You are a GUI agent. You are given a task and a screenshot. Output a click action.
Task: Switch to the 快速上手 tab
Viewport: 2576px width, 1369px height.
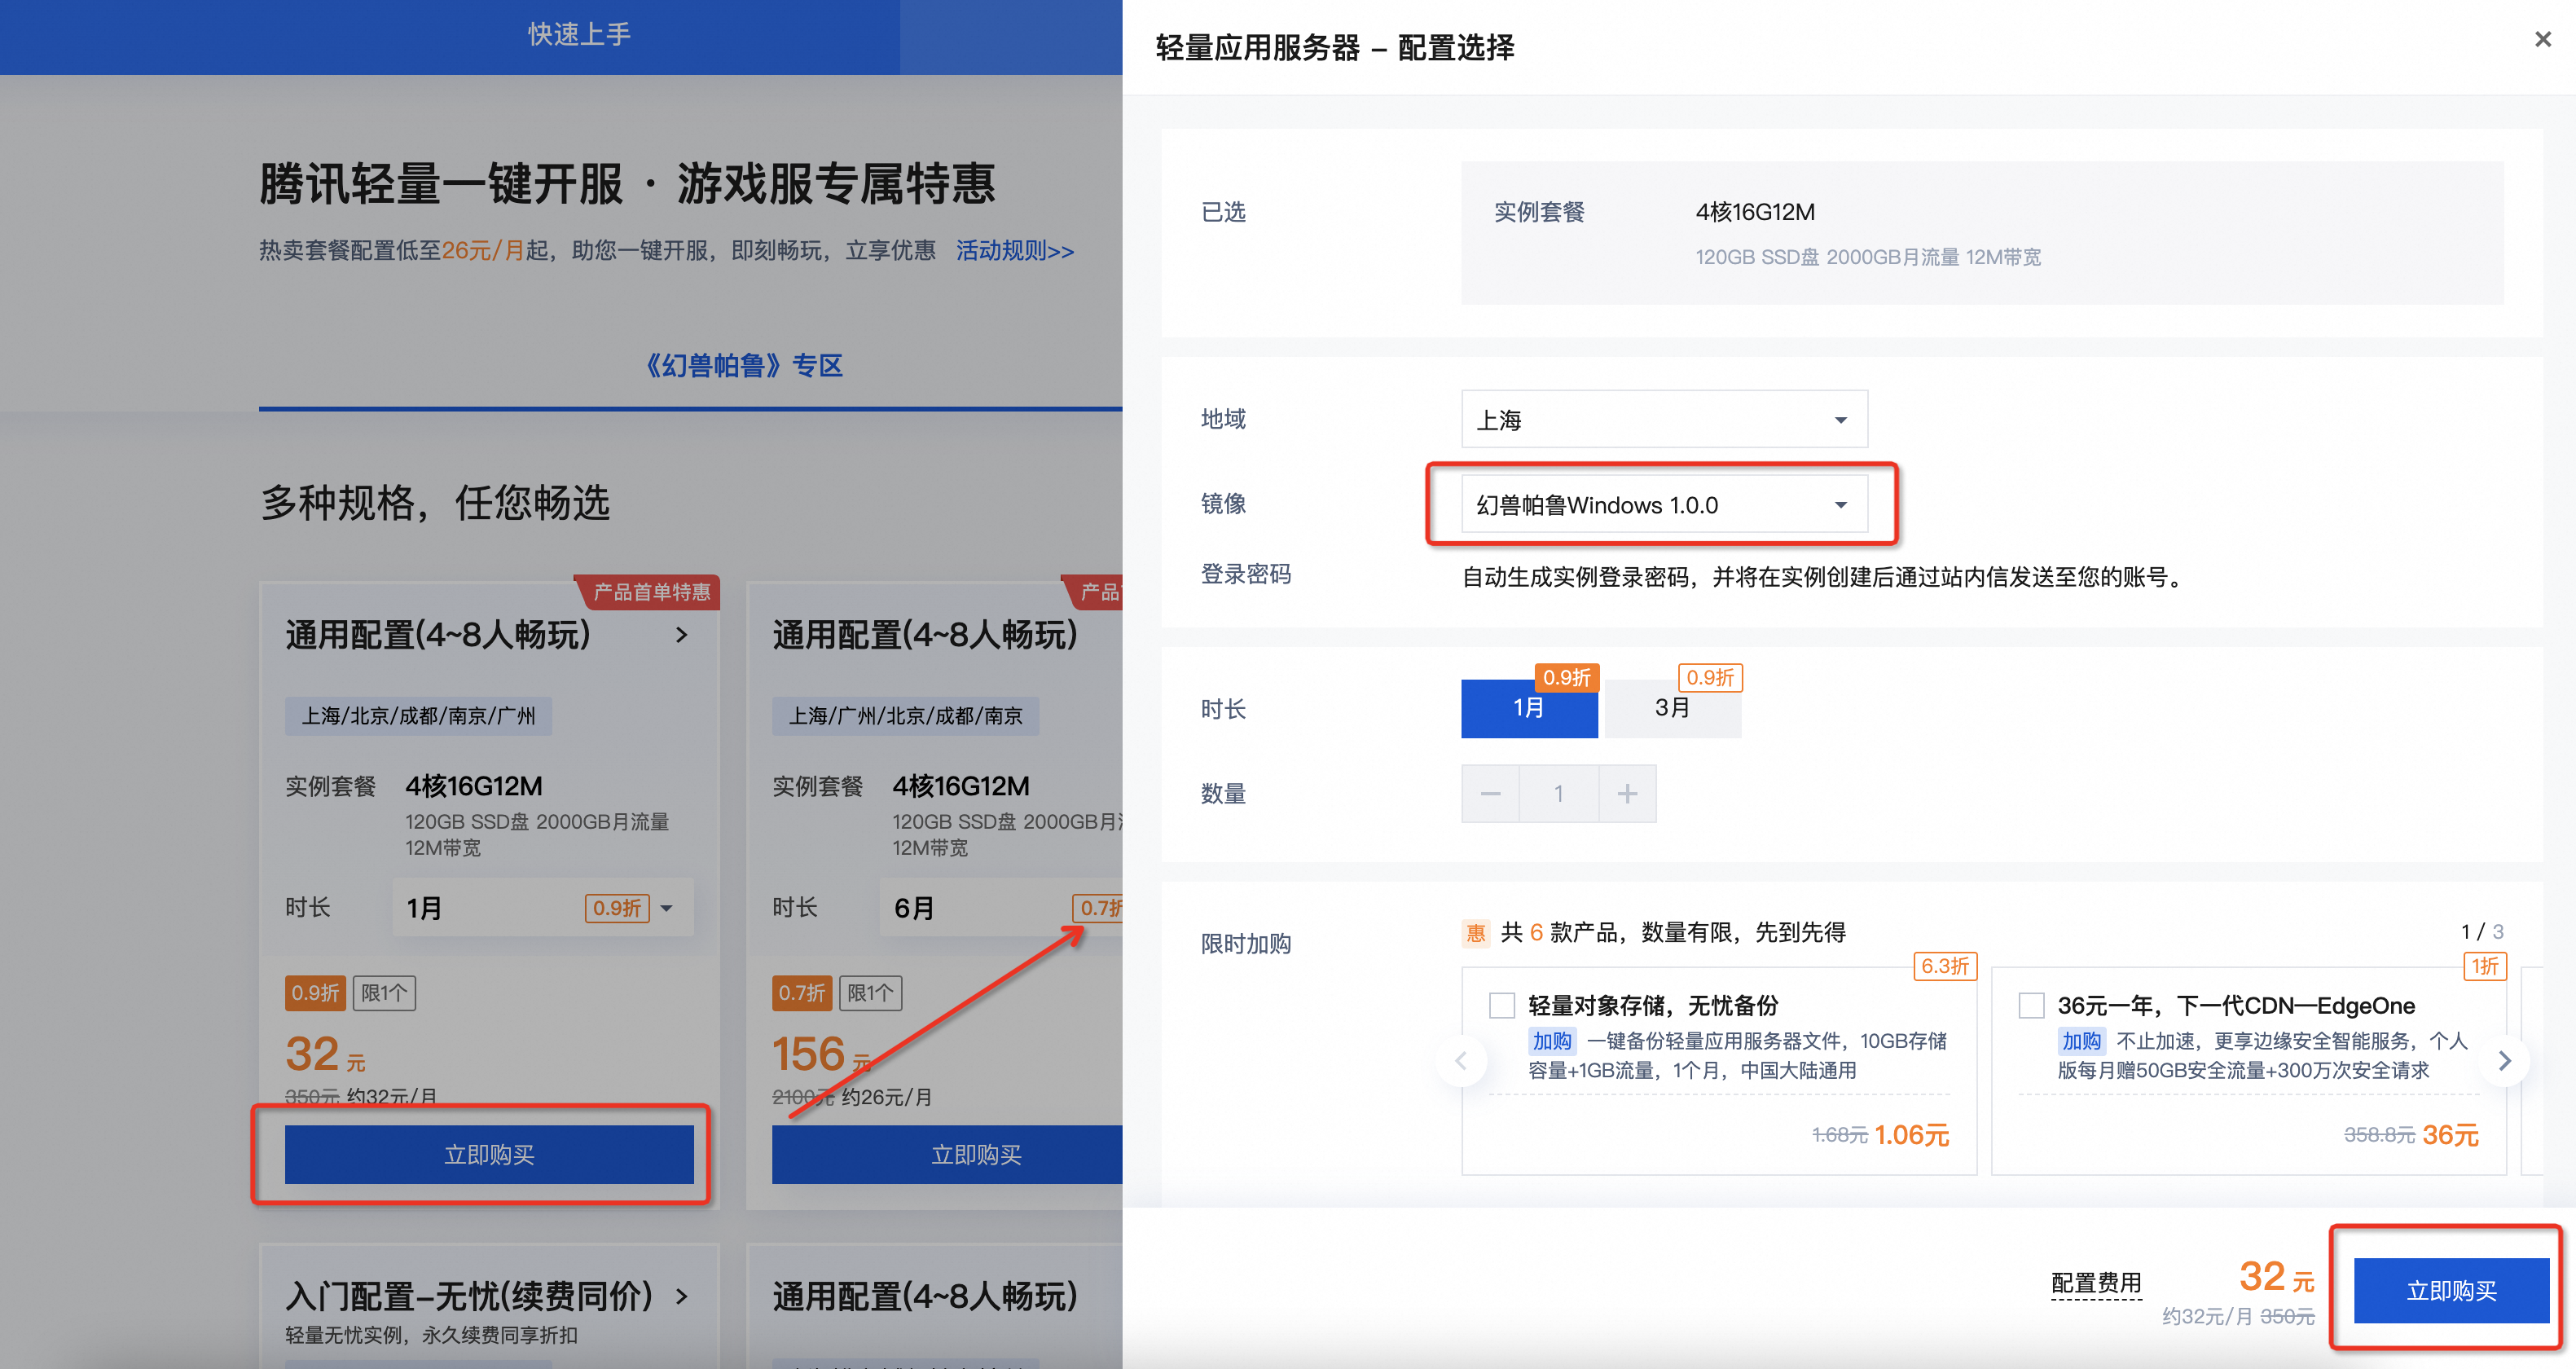579,34
